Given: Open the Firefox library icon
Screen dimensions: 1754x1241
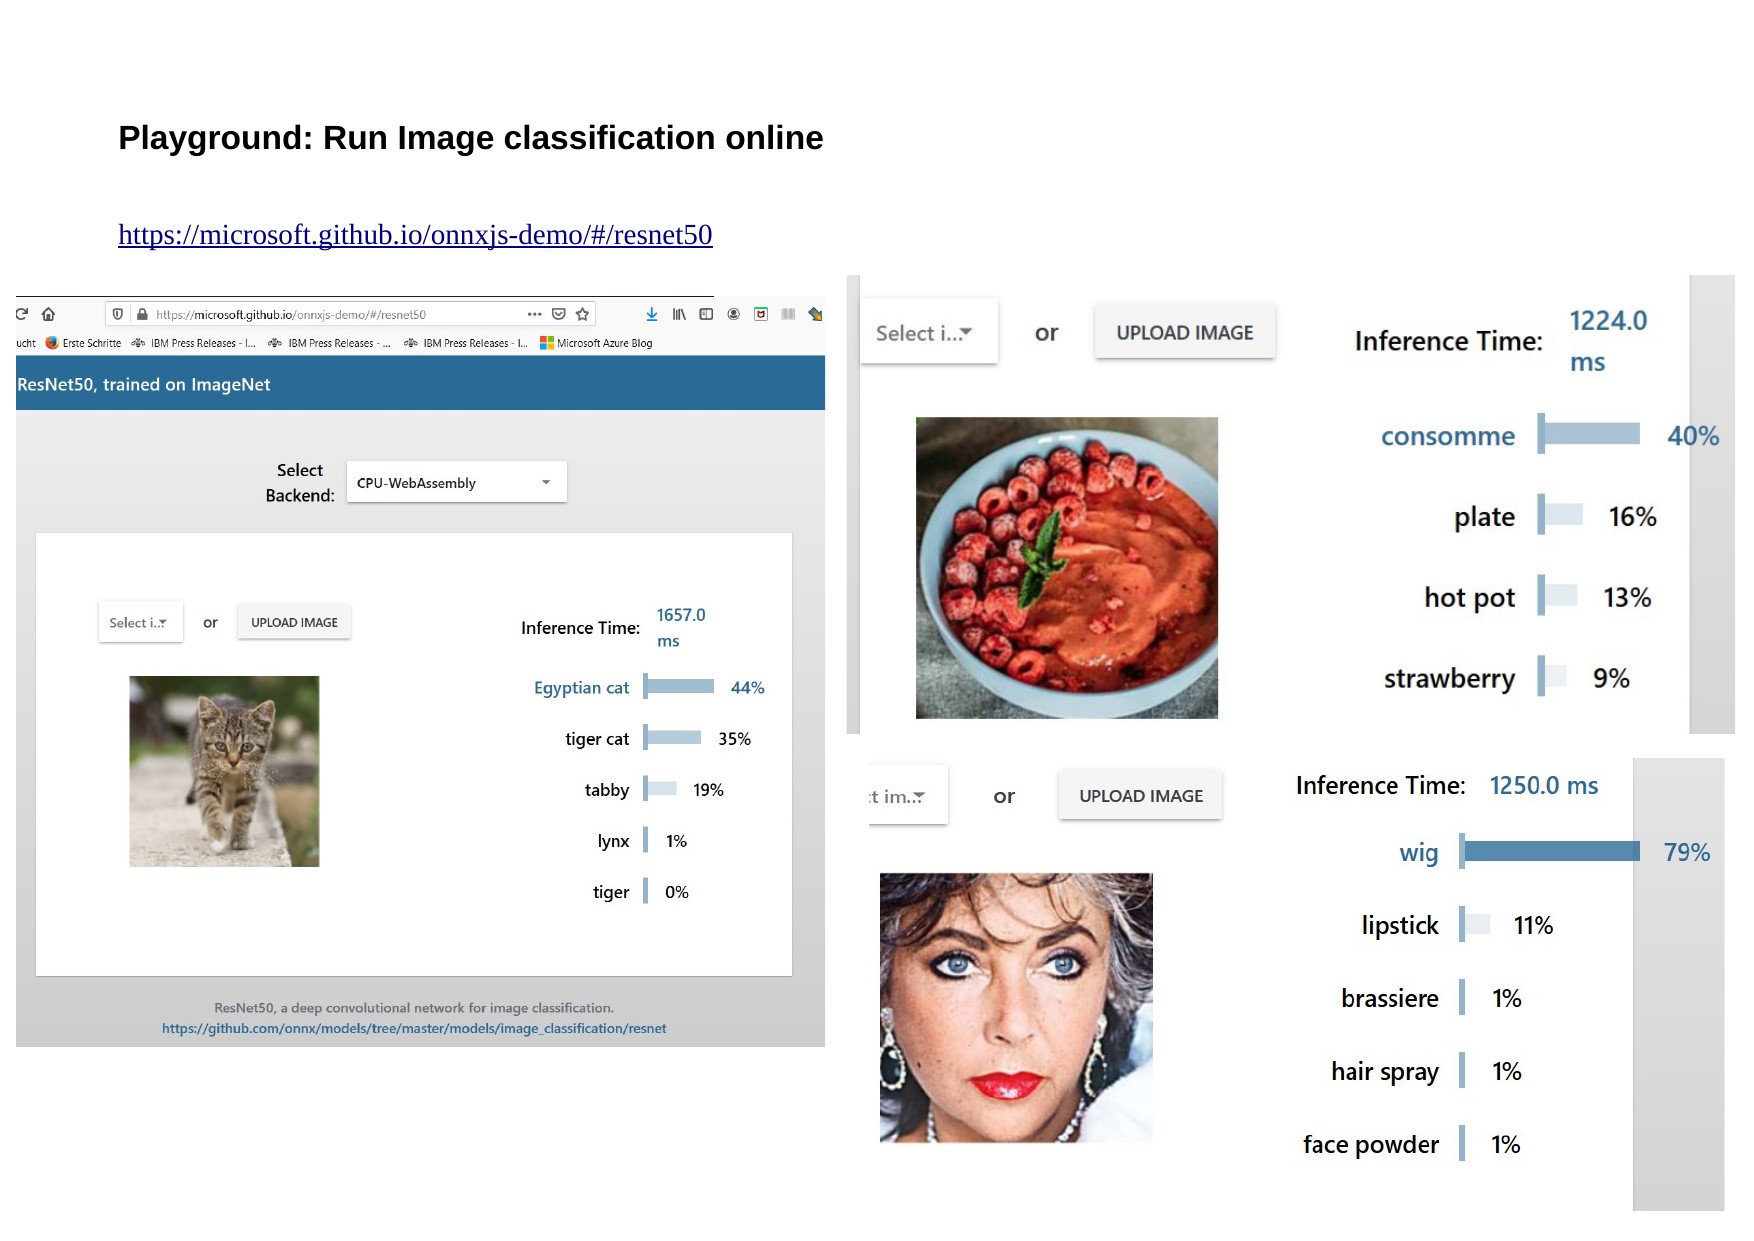Looking at the screenshot, I should (679, 314).
